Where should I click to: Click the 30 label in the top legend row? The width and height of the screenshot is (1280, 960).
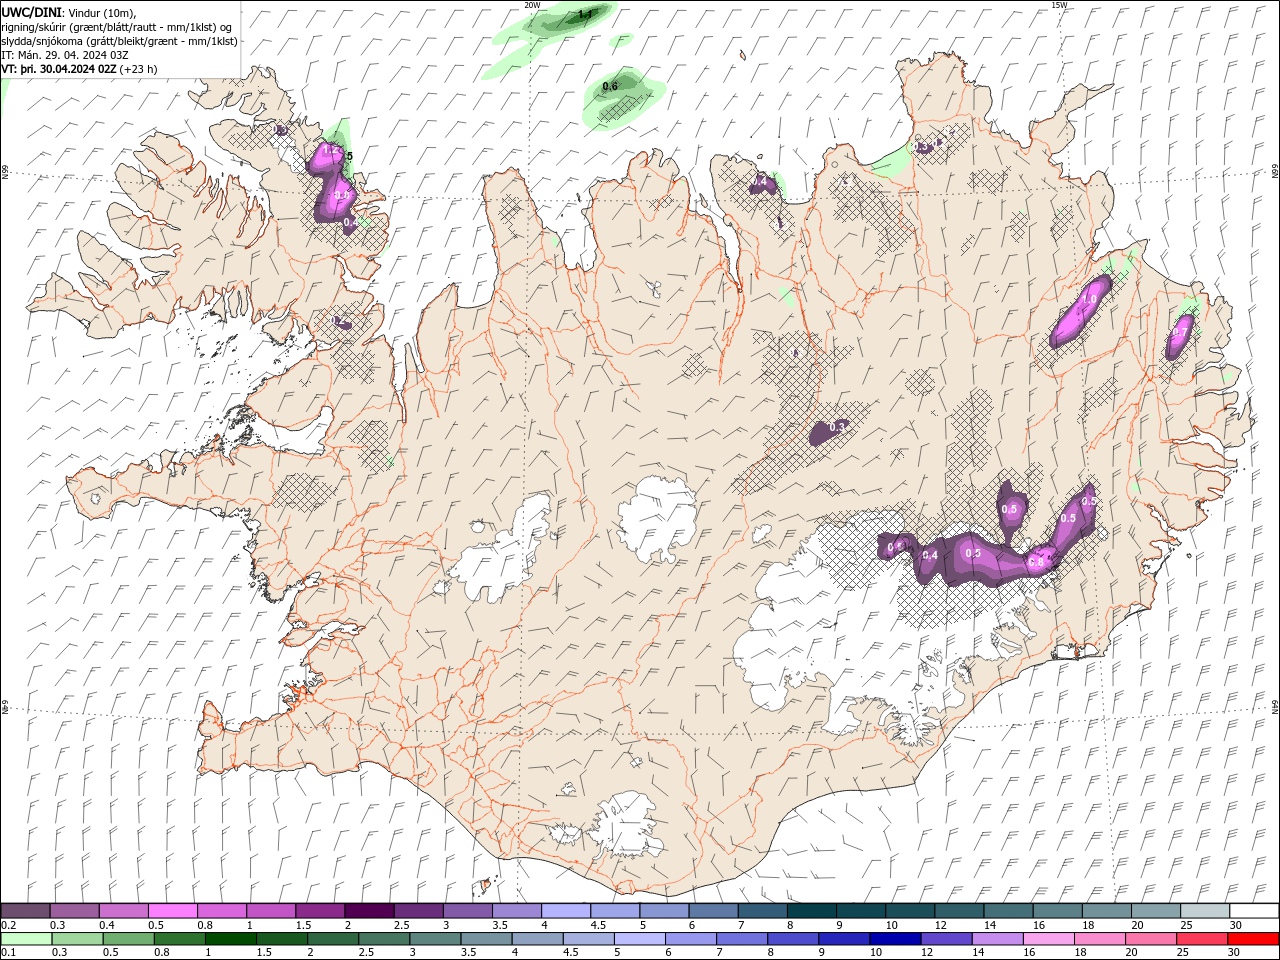pyautogui.click(x=1236, y=925)
